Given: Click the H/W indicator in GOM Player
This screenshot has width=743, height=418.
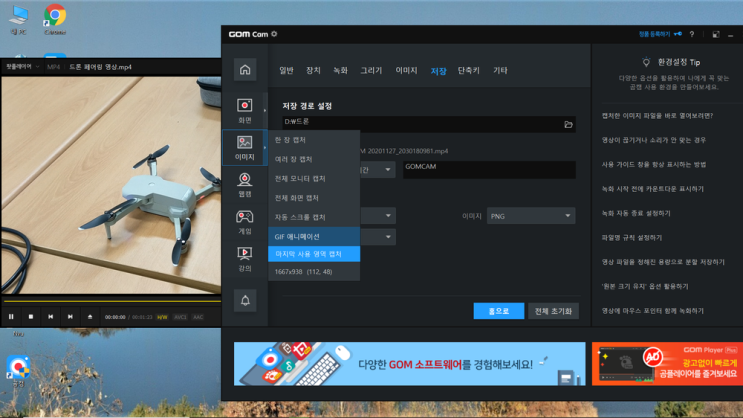Looking at the screenshot, I should click(162, 317).
